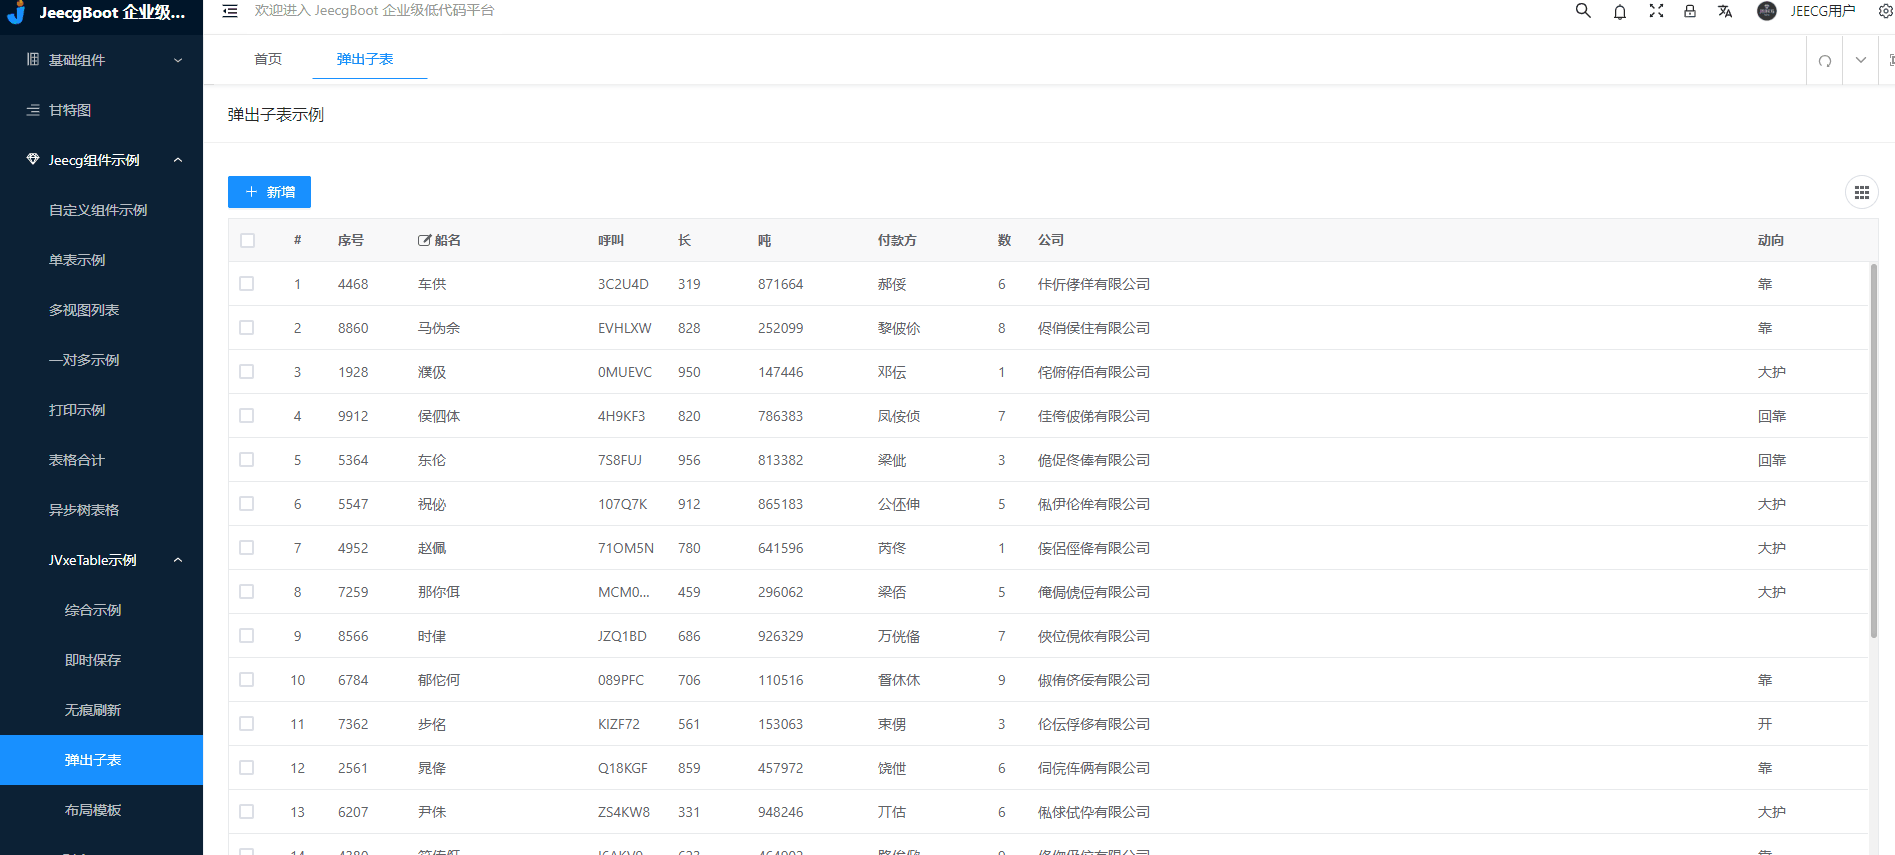Click the table vertical scrollbar thumb
Screen dimensions: 1895x855
coord(1873,450)
